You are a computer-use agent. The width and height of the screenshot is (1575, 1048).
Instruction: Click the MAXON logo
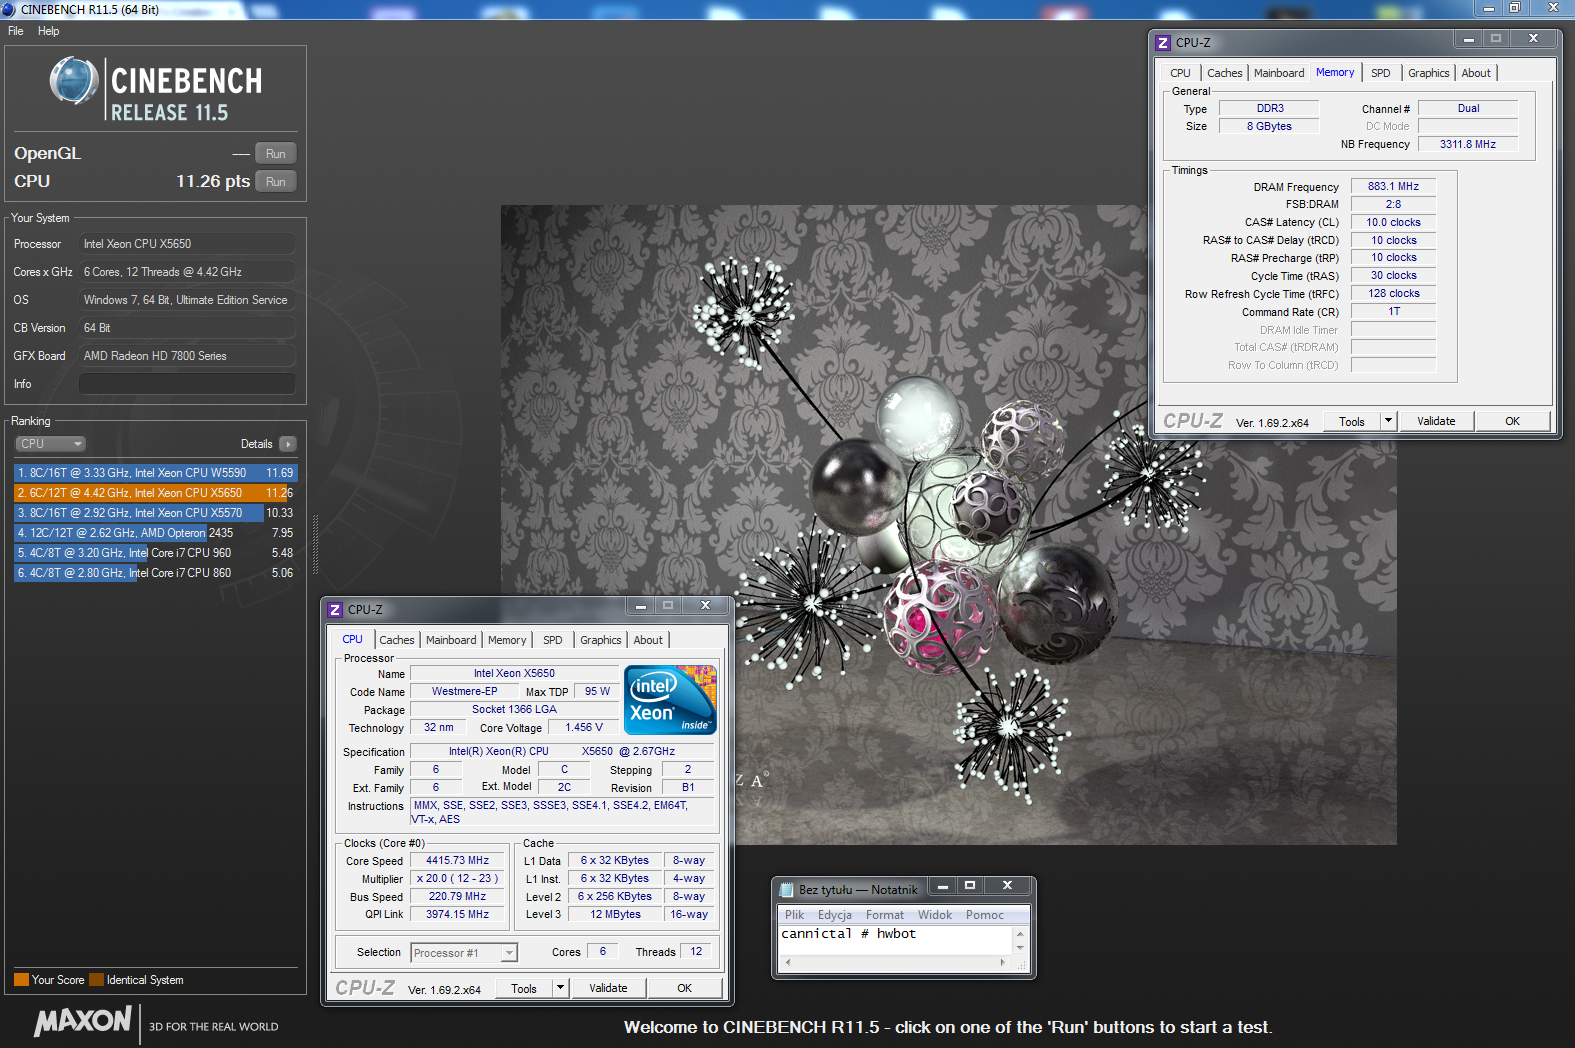coord(83,1021)
